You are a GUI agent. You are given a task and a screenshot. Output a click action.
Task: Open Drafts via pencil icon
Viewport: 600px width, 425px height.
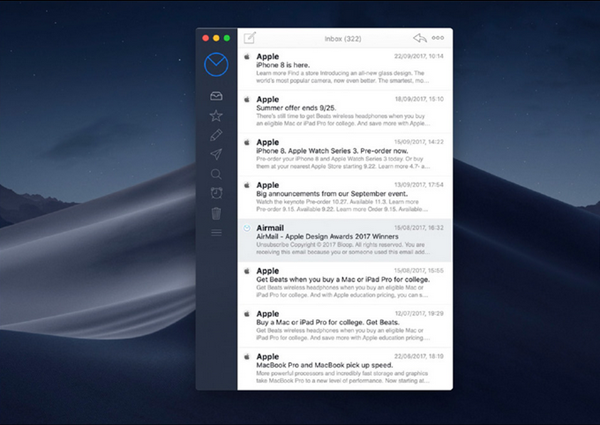coord(216,135)
